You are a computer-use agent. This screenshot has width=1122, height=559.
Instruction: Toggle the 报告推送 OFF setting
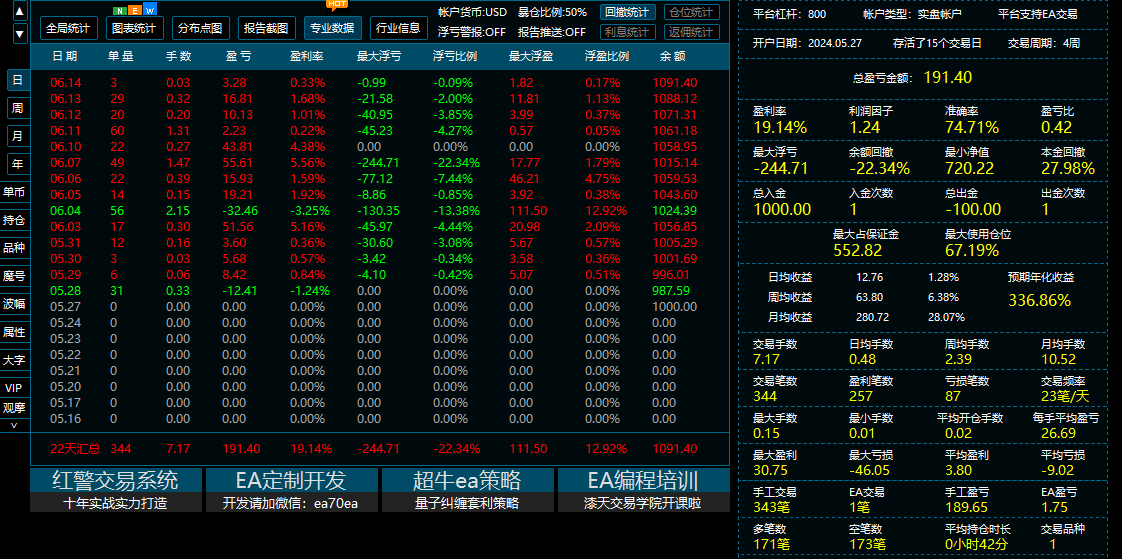(x=552, y=32)
